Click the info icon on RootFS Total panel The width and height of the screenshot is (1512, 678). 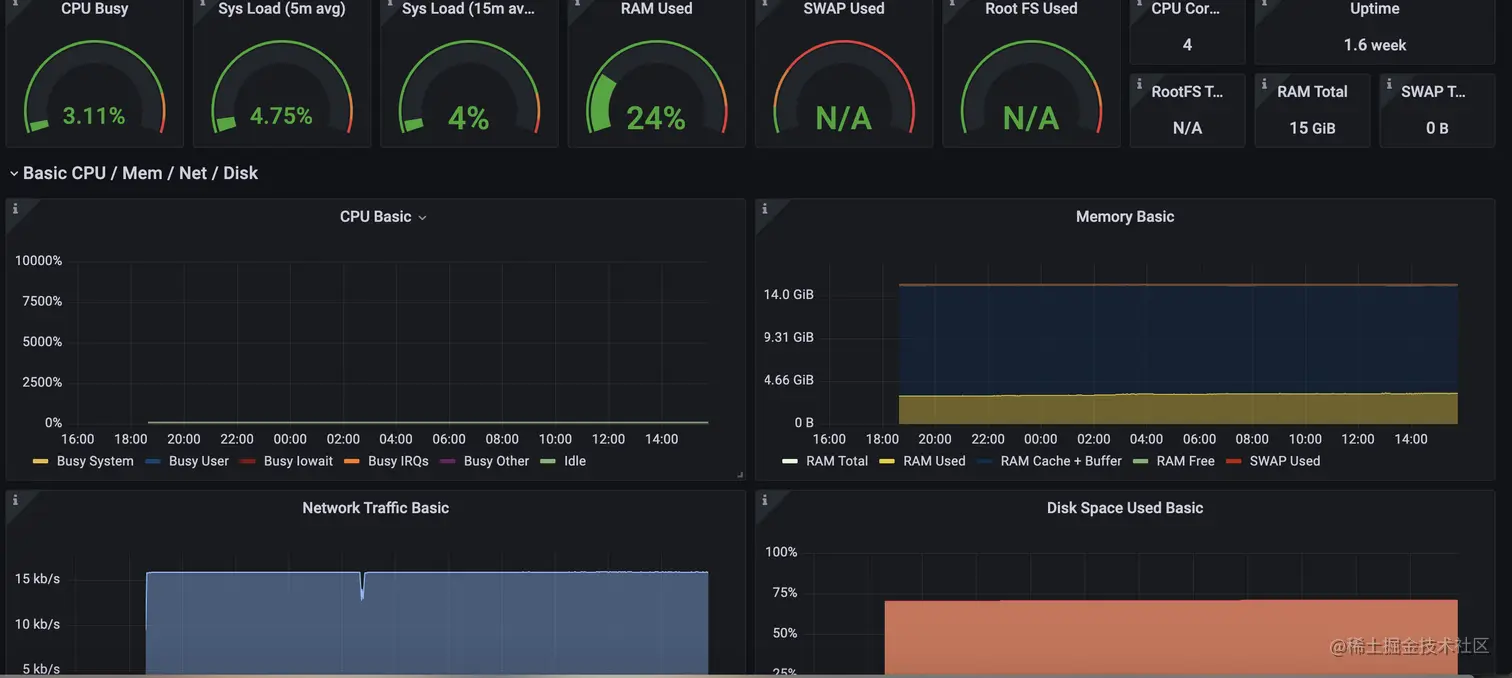pyautogui.click(x=1139, y=84)
